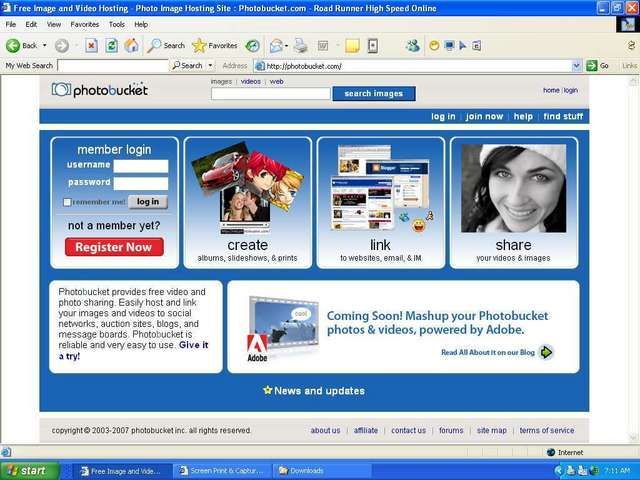
Task: Click the green arrow beside the blog link
Action: 546,352
